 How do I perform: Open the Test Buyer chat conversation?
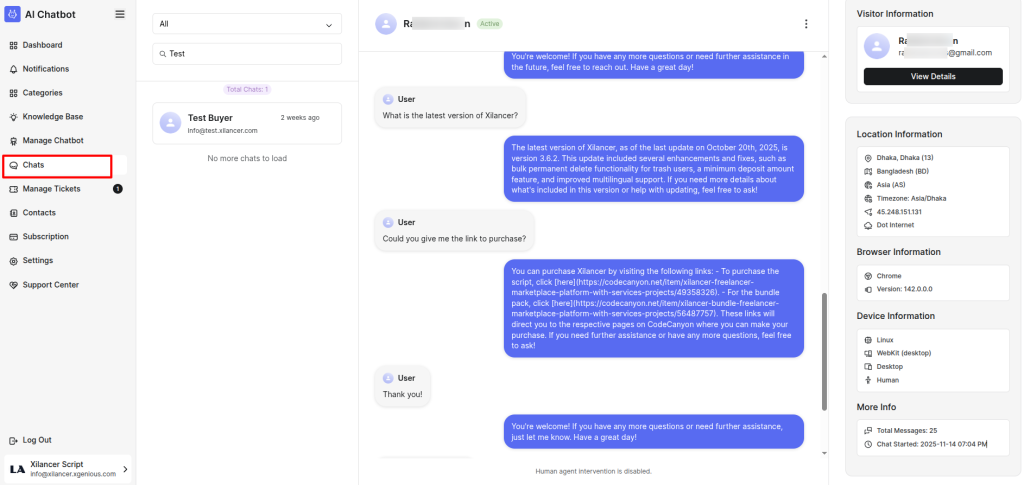(247, 123)
